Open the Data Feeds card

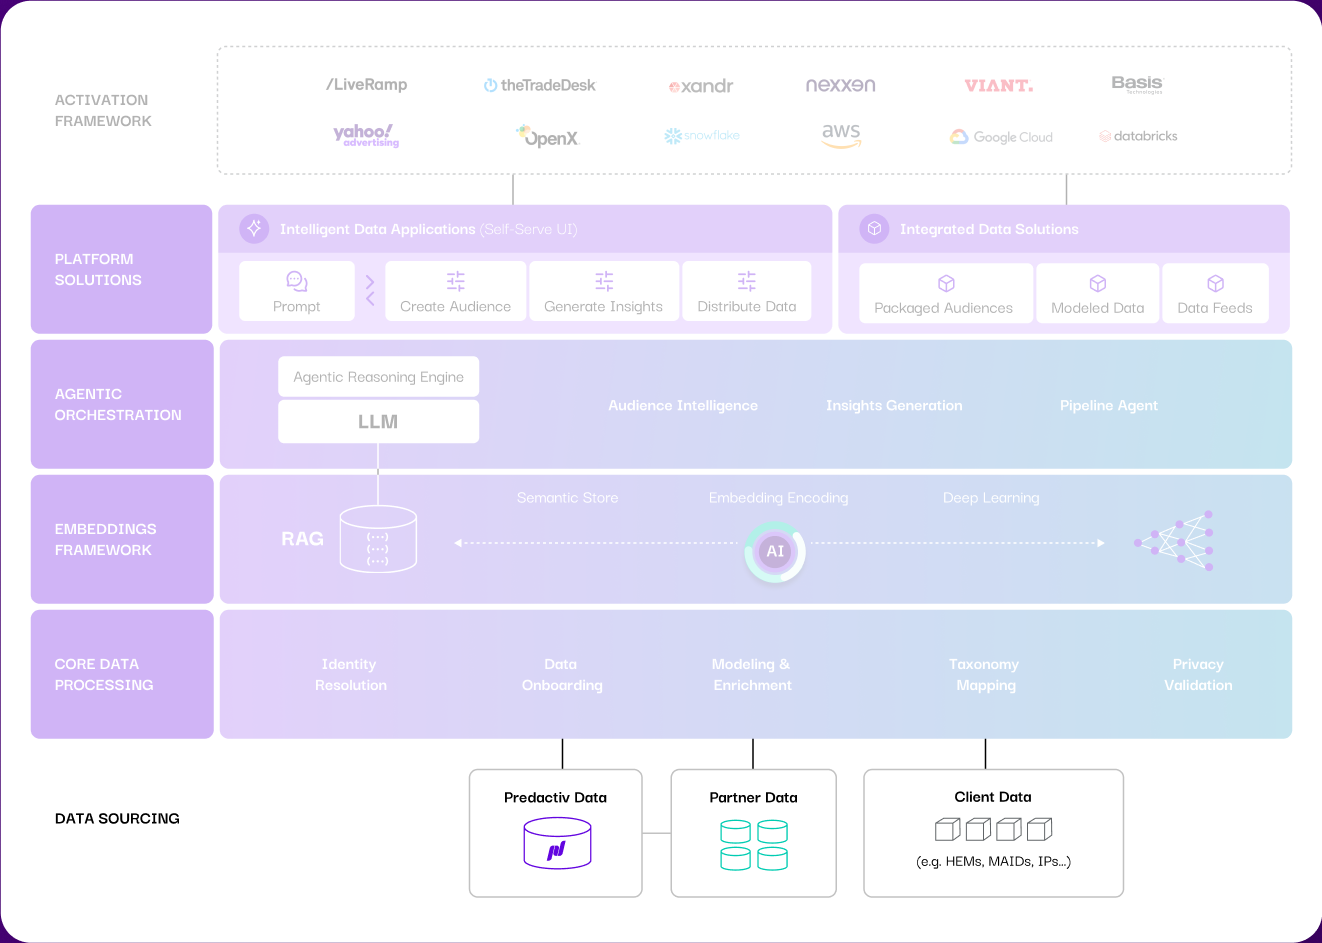[1215, 293]
